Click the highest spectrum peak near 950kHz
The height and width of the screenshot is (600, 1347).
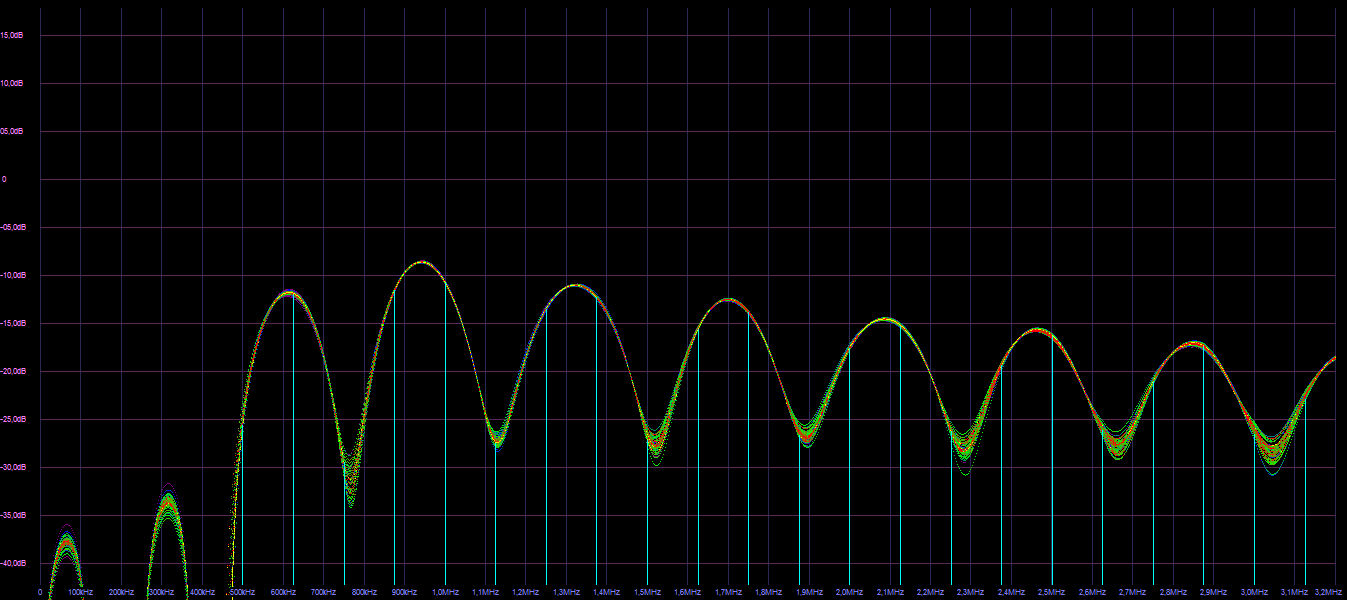tap(422, 262)
